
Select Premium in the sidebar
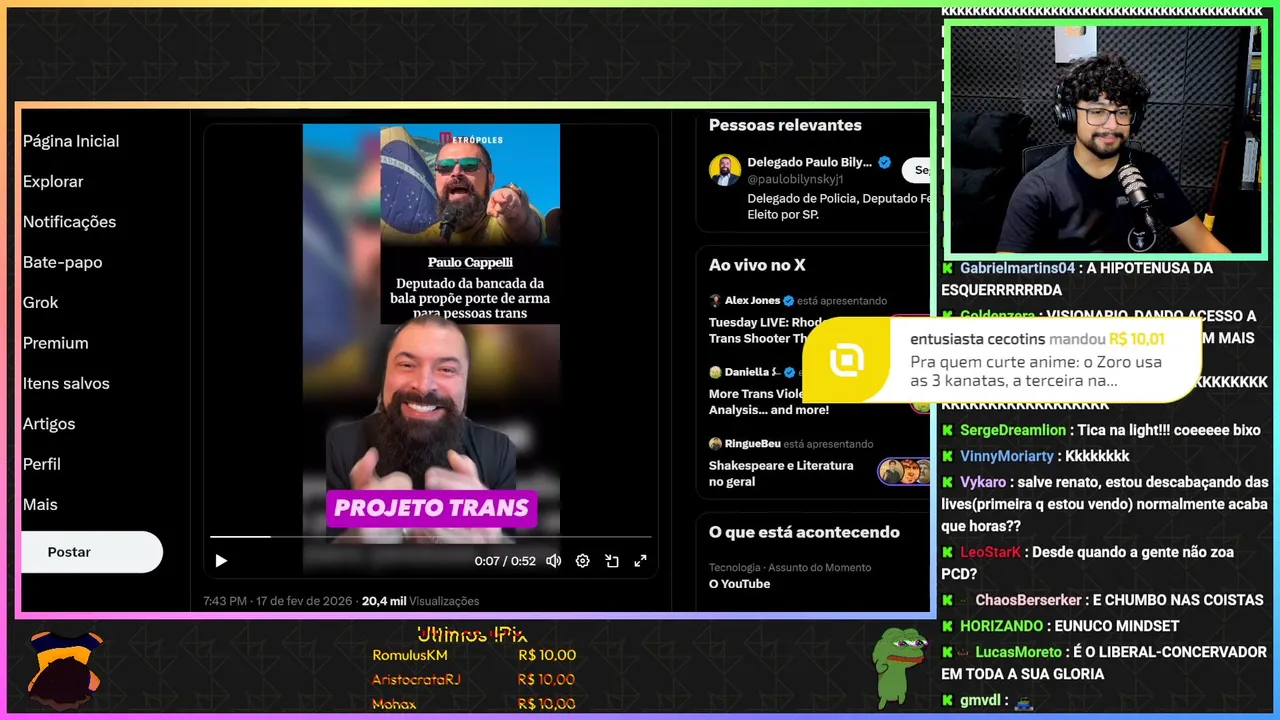[x=55, y=343]
